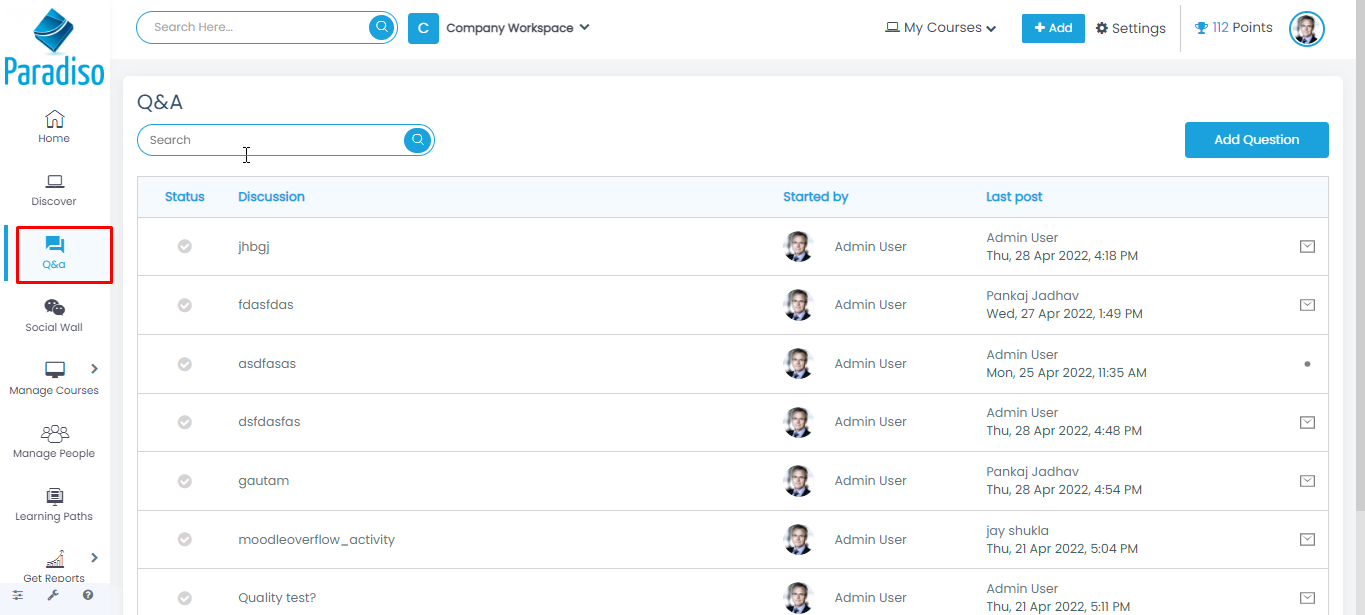The width and height of the screenshot is (1365, 615).
Task: Click the wrench icon at bottom left
Action: point(53,595)
